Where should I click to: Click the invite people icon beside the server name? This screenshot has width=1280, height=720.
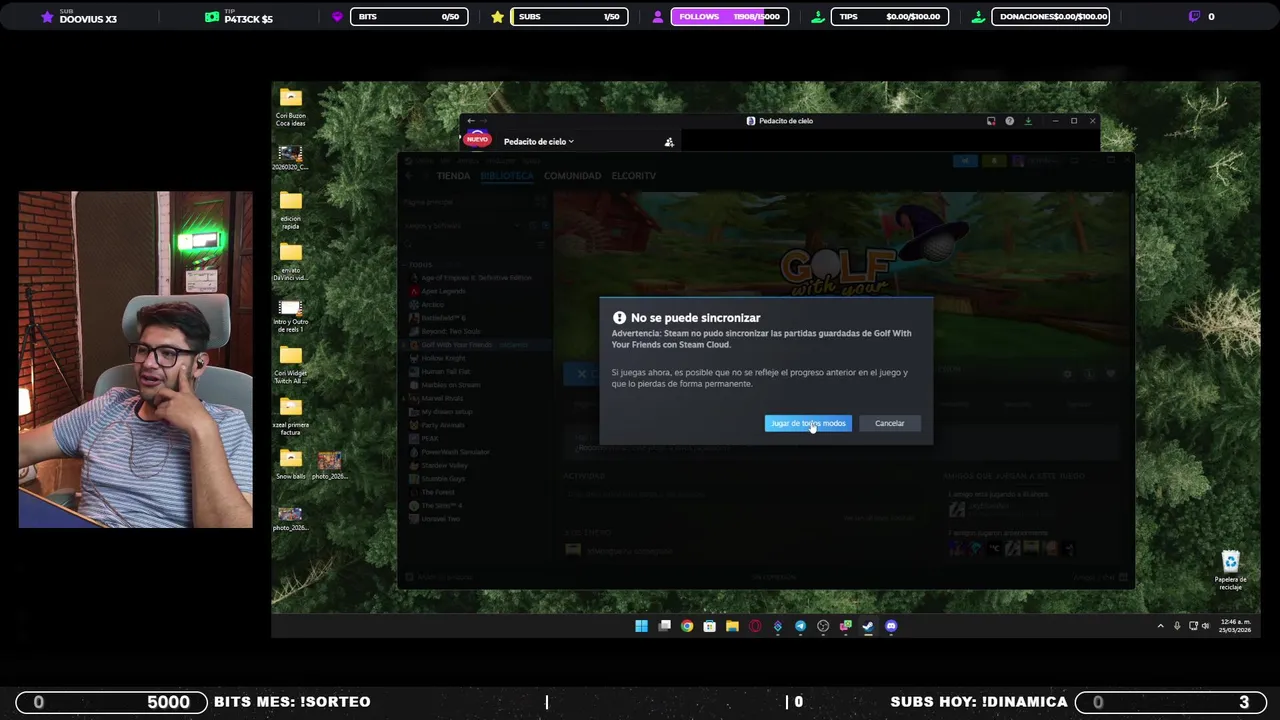[669, 142]
